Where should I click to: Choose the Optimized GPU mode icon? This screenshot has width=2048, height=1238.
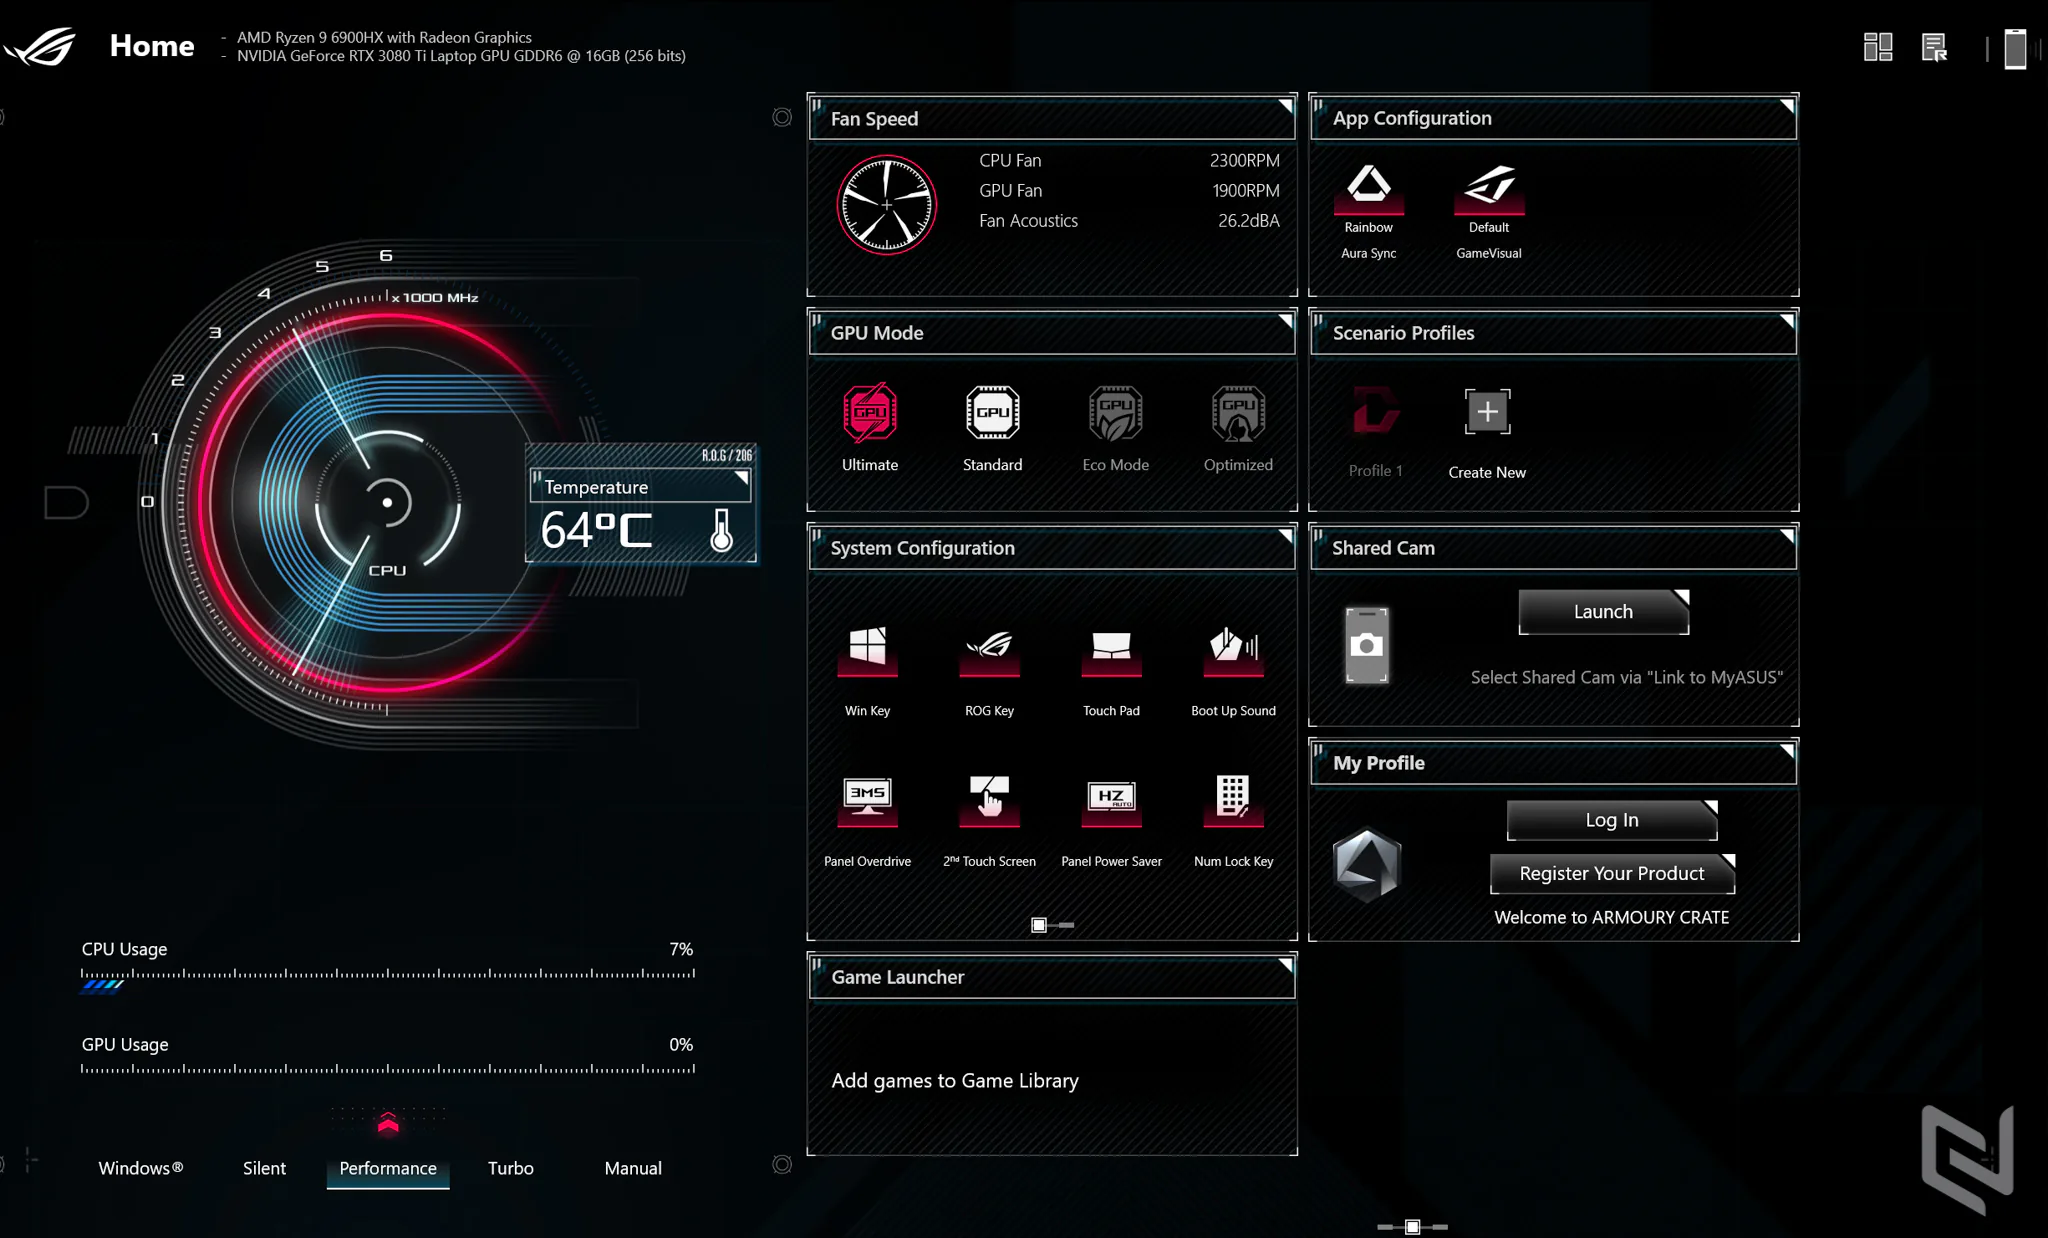pyautogui.click(x=1238, y=412)
